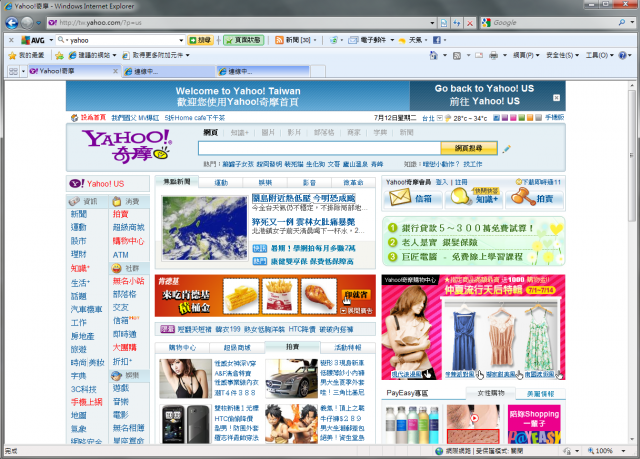Expand the 工具(O) Tools menu
Image resolution: width=640 pixels, height=459 pixels.
600,55
